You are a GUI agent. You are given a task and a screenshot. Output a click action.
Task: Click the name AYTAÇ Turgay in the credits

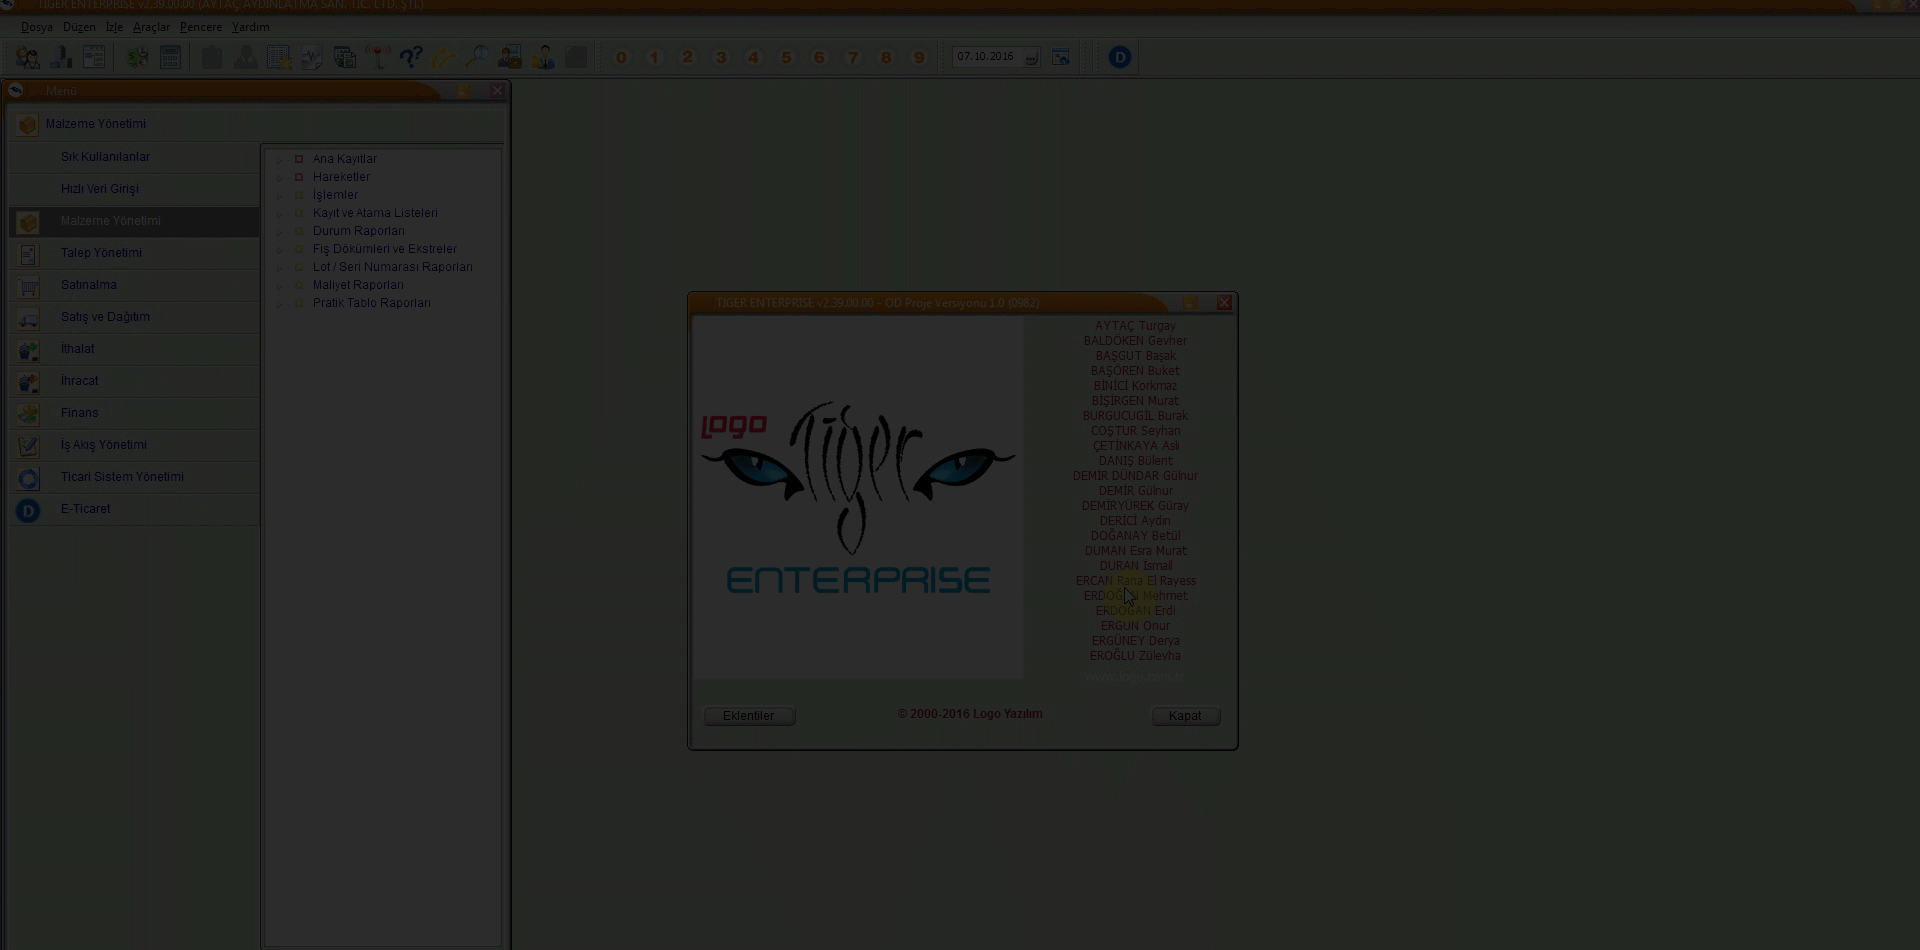(x=1135, y=326)
